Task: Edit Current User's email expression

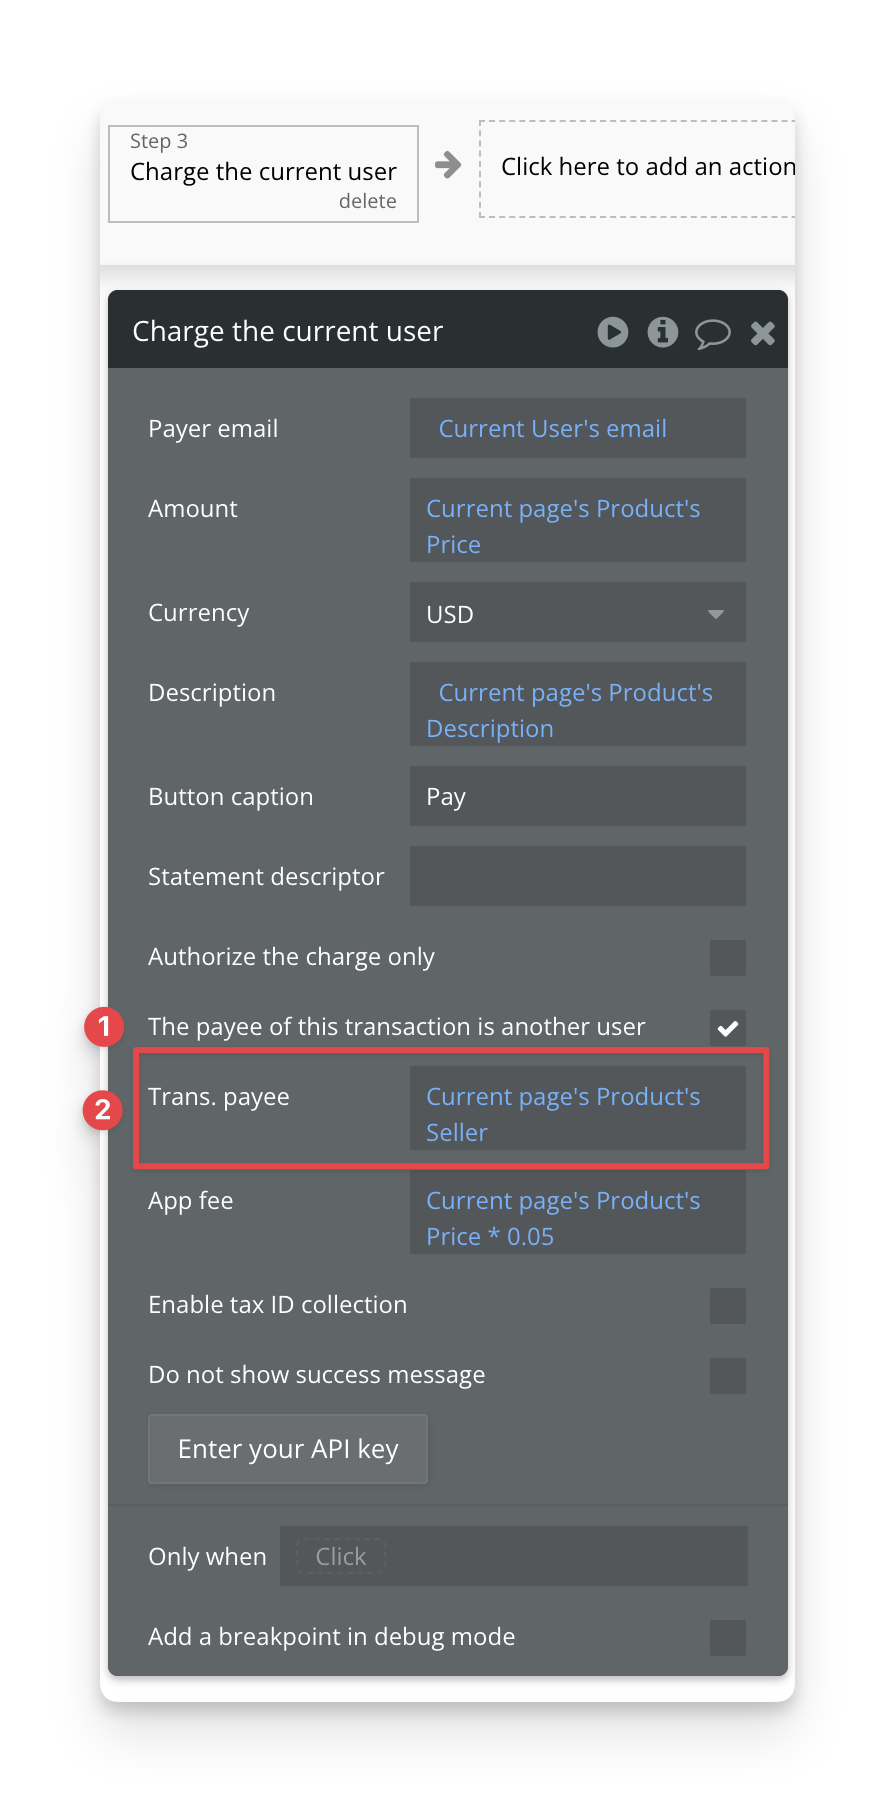Action: point(578,428)
